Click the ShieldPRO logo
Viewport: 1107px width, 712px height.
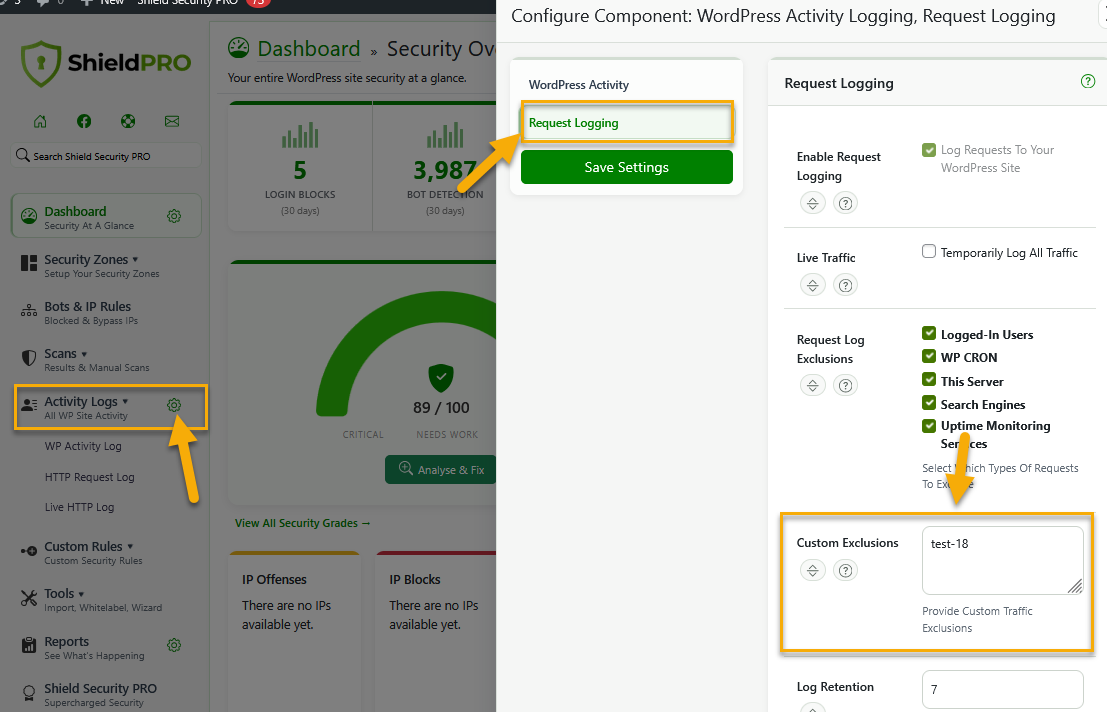point(106,64)
